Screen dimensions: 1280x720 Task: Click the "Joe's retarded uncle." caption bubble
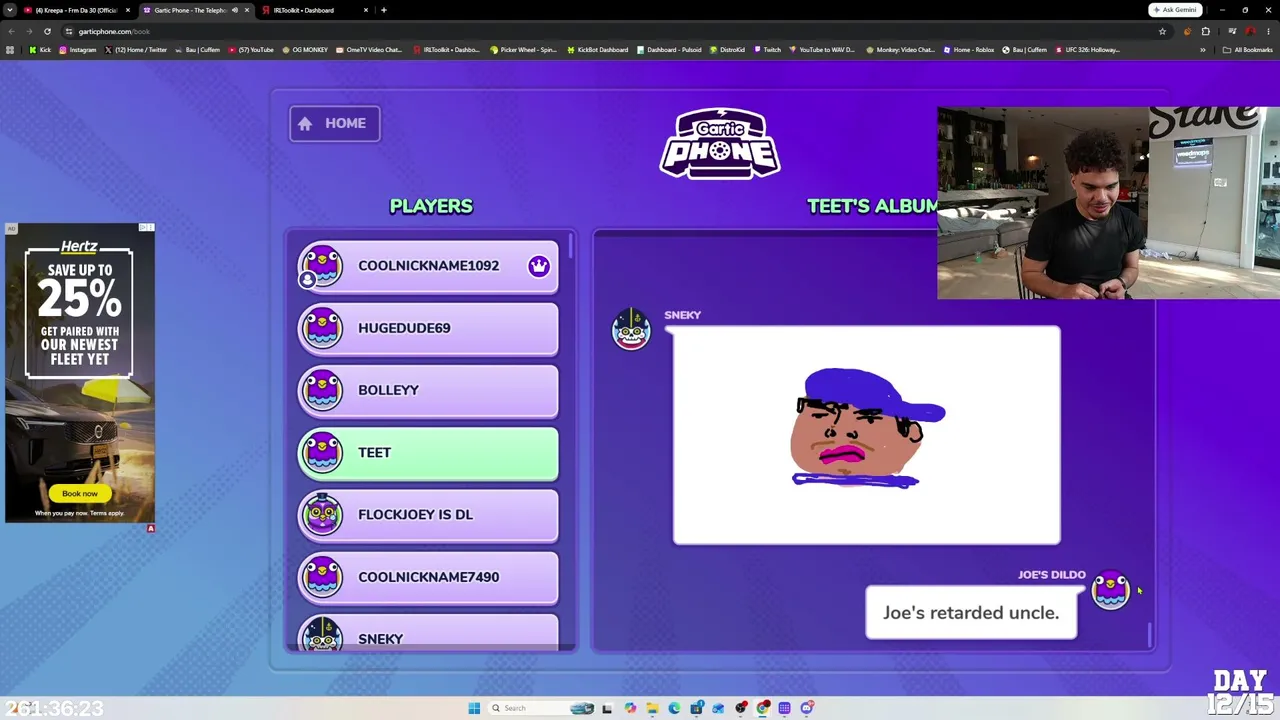click(971, 612)
